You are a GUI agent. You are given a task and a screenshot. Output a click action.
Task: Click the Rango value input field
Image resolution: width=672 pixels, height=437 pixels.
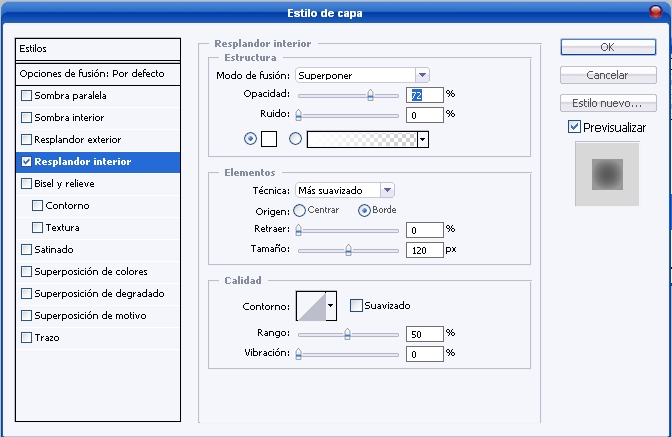pos(425,333)
